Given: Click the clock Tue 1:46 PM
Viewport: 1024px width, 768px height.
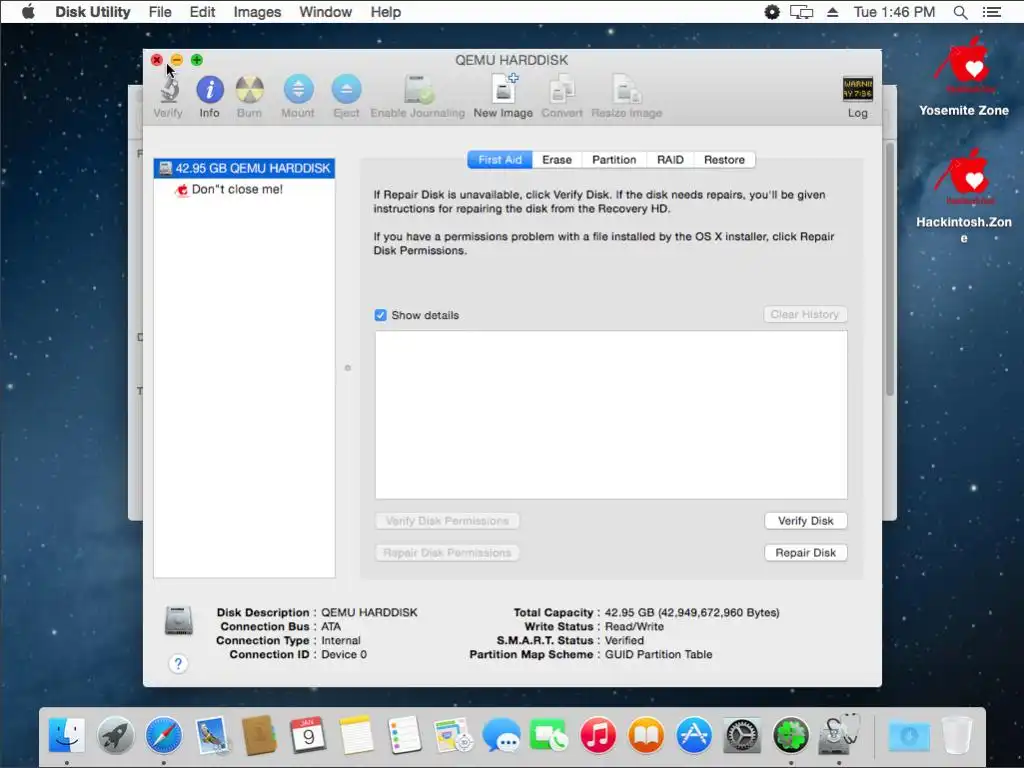Looking at the screenshot, I should tap(894, 12).
